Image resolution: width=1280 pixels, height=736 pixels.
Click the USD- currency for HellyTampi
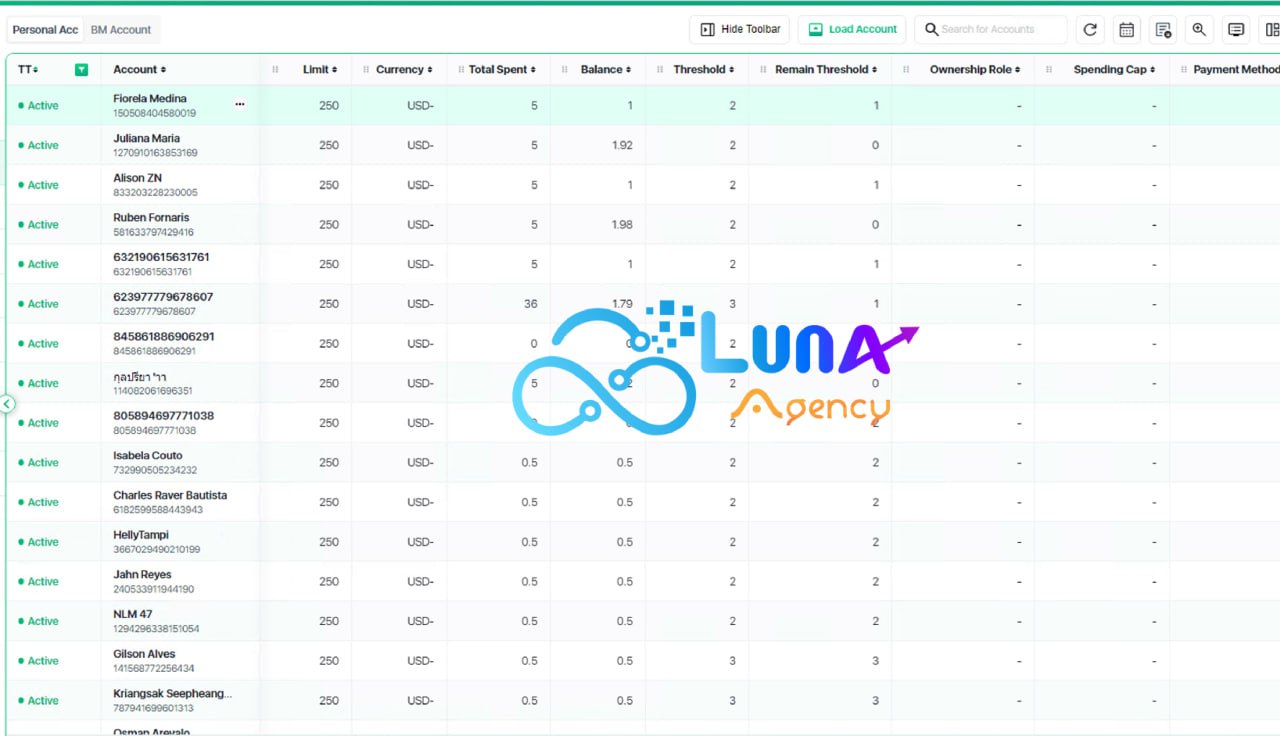click(x=420, y=542)
